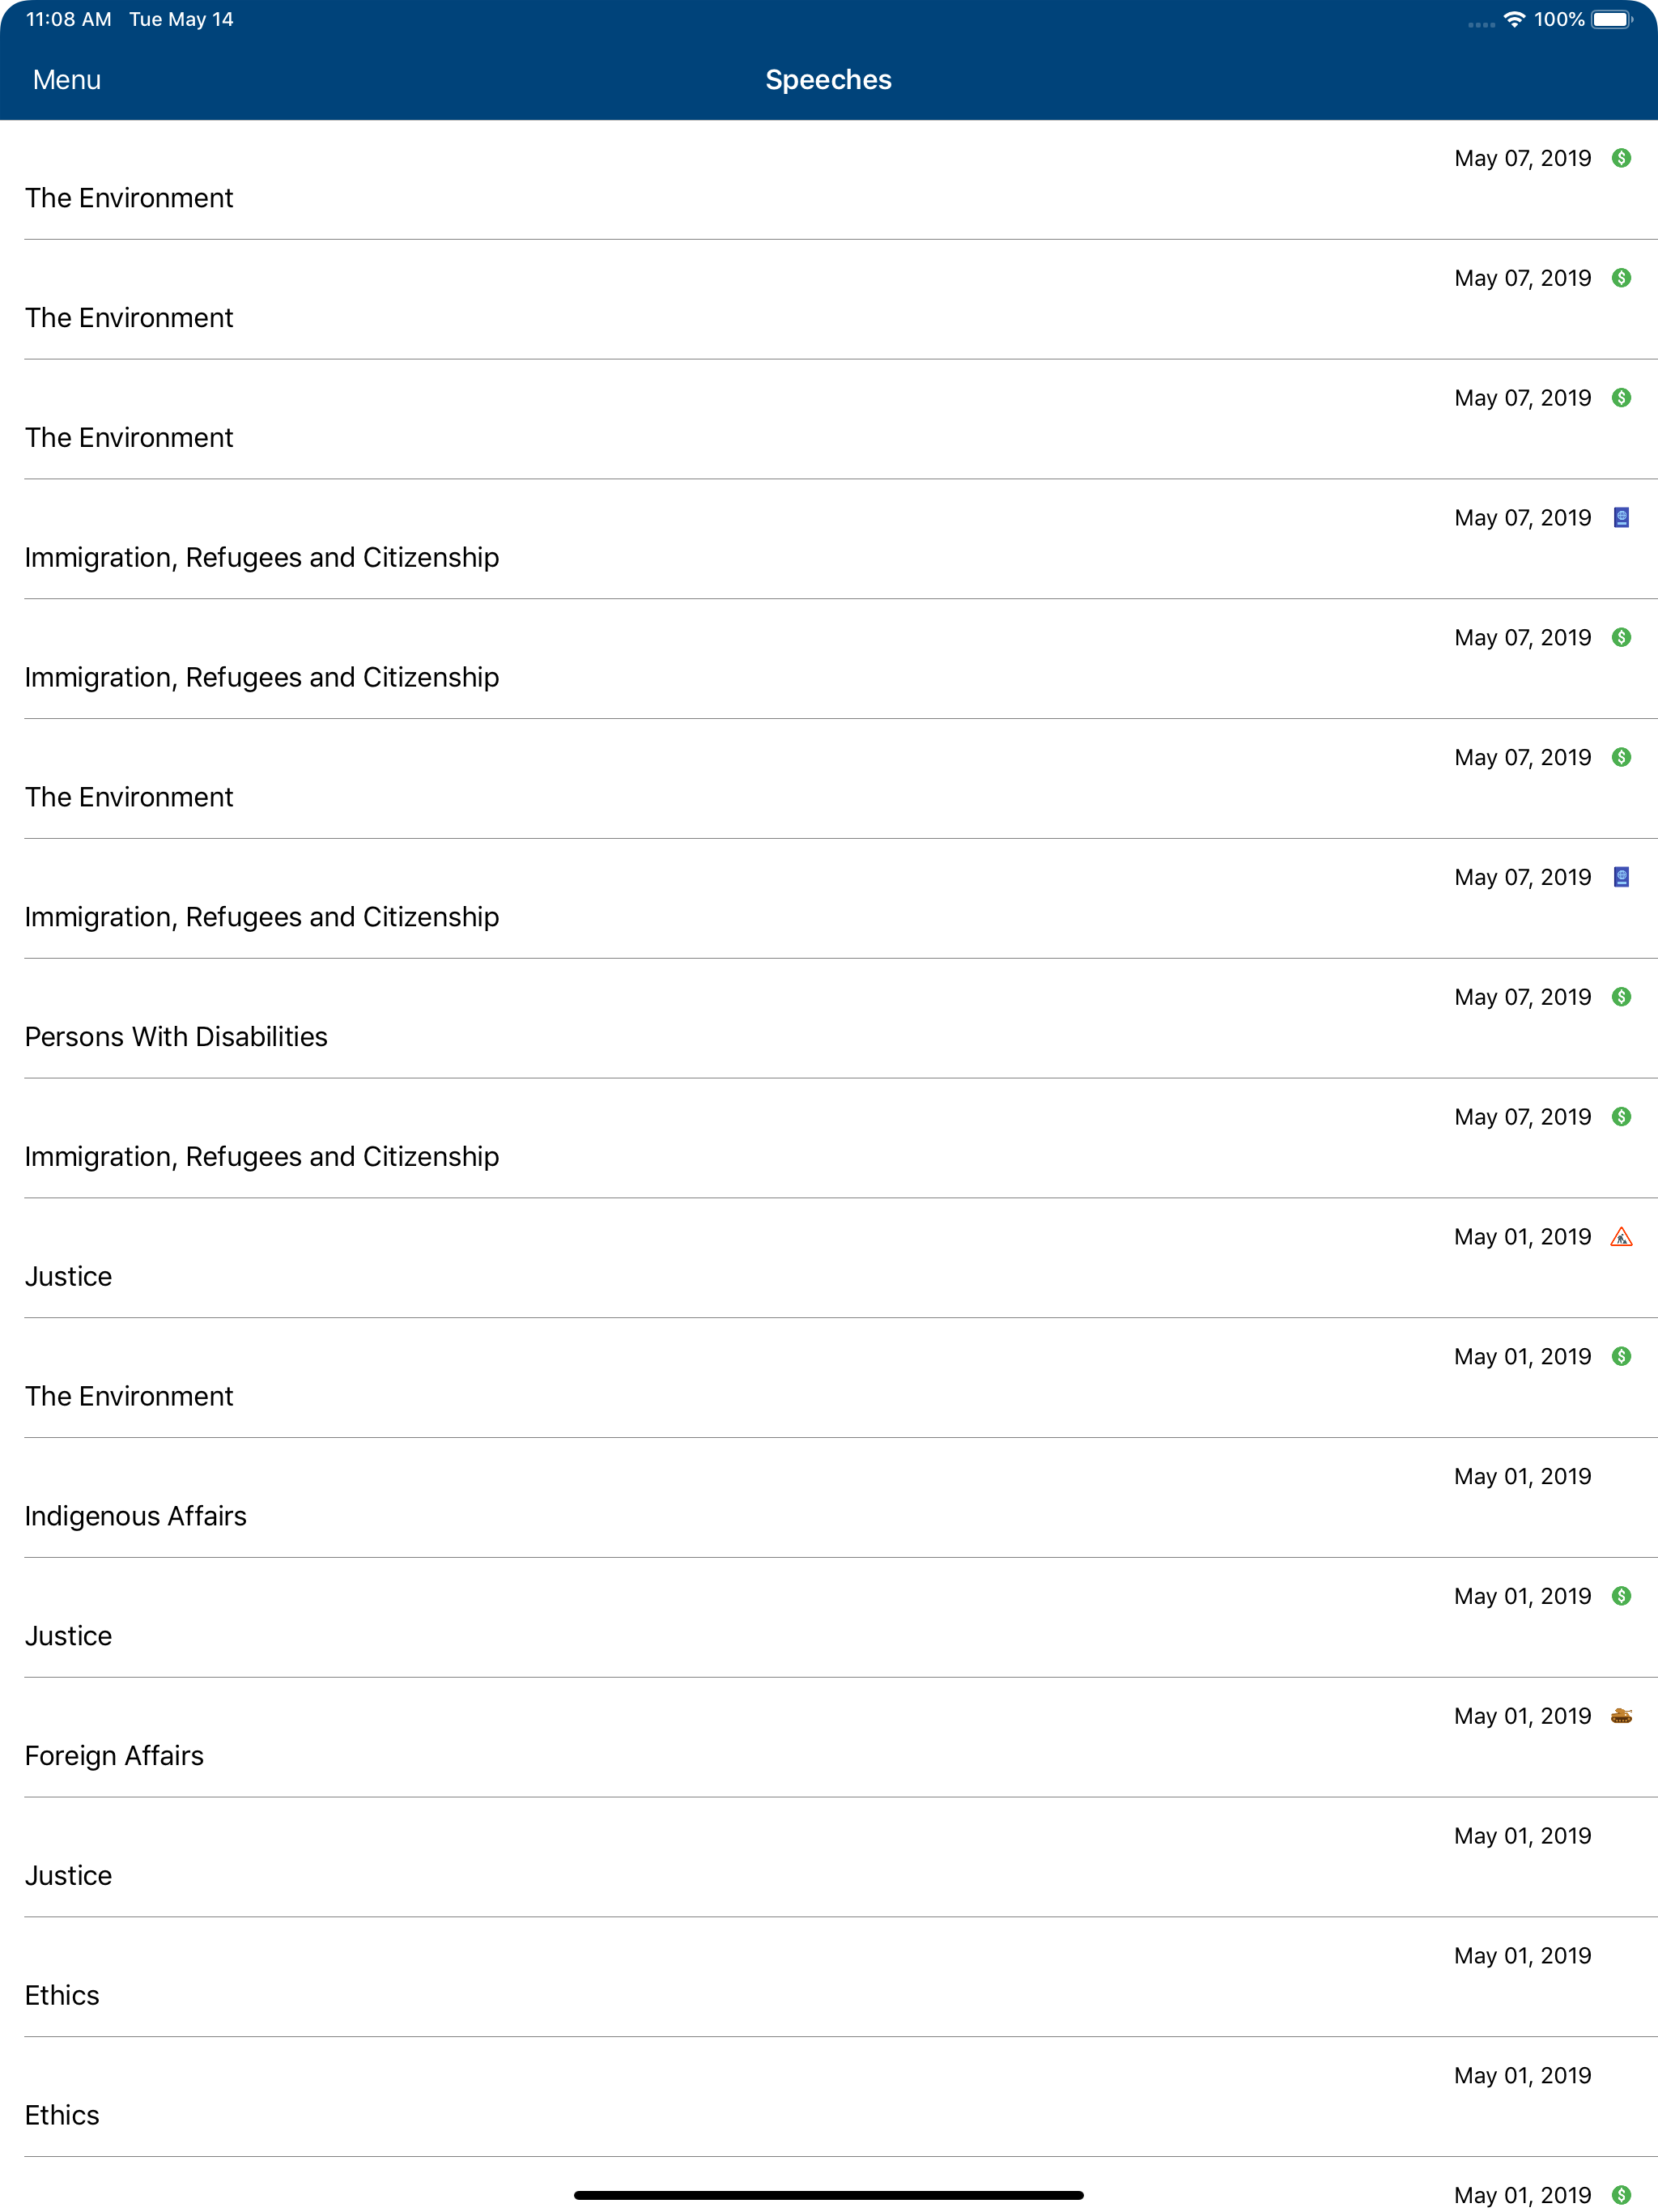Tap the tank icon next to Foreign Affairs

(x=1621, y=1716)
